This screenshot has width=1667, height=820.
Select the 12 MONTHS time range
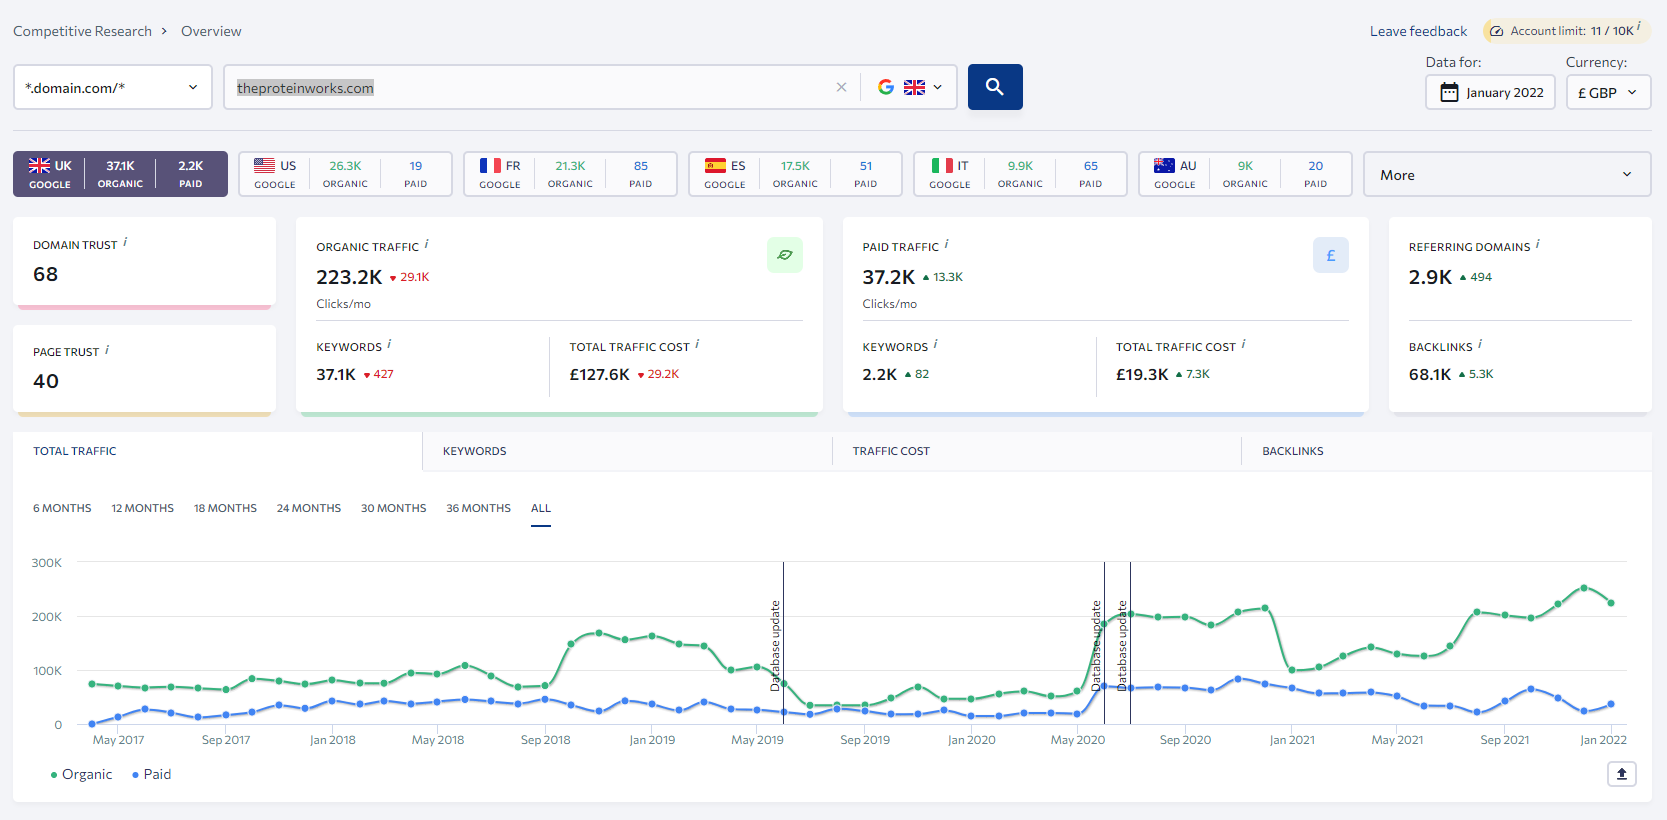[142, 508]
